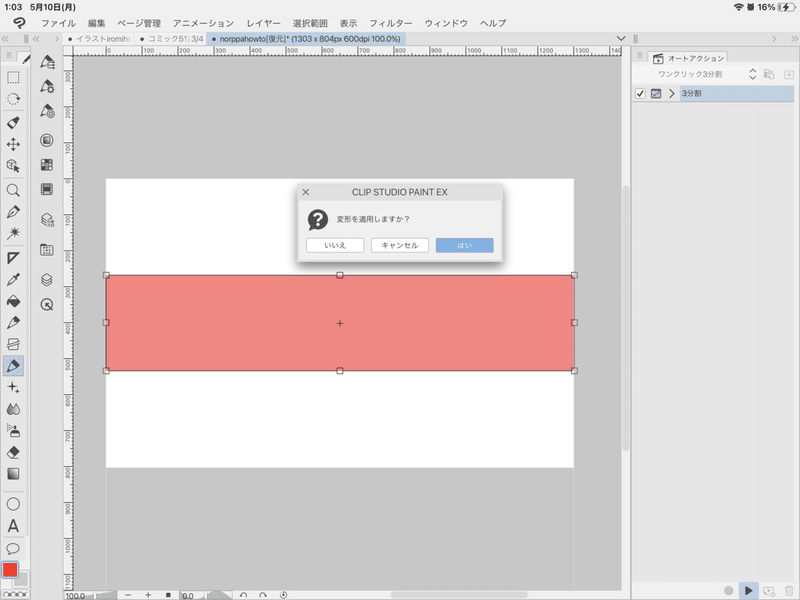Select the Pen nib tool
This screenshot has width=800, height=600.
point(13,212)
